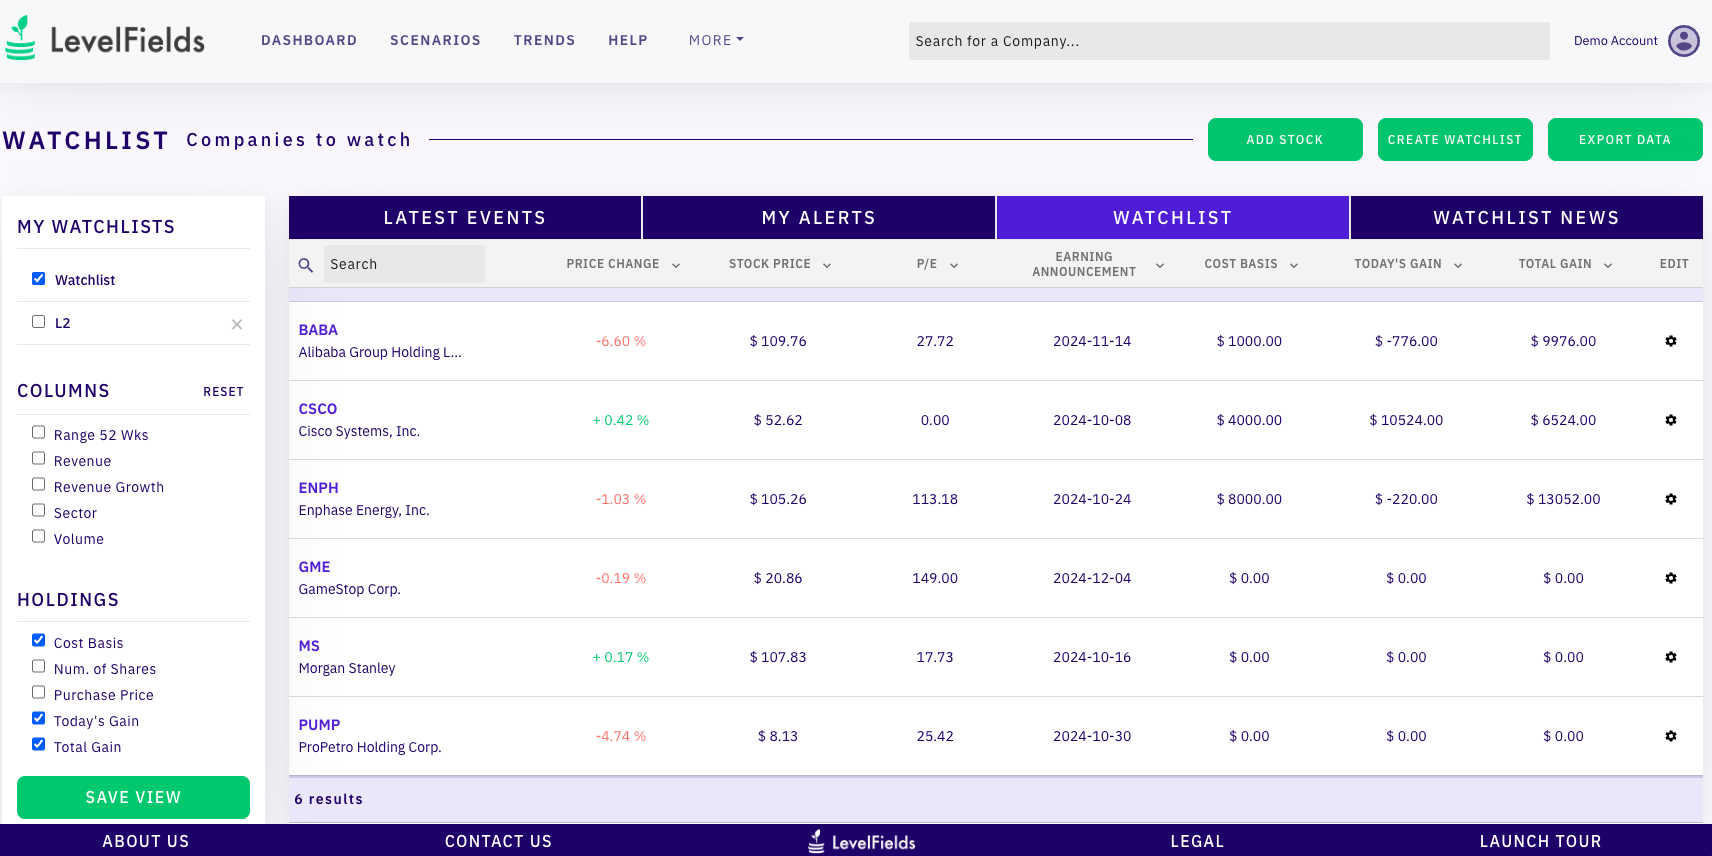Reset the columns selection

click(223, 392)
